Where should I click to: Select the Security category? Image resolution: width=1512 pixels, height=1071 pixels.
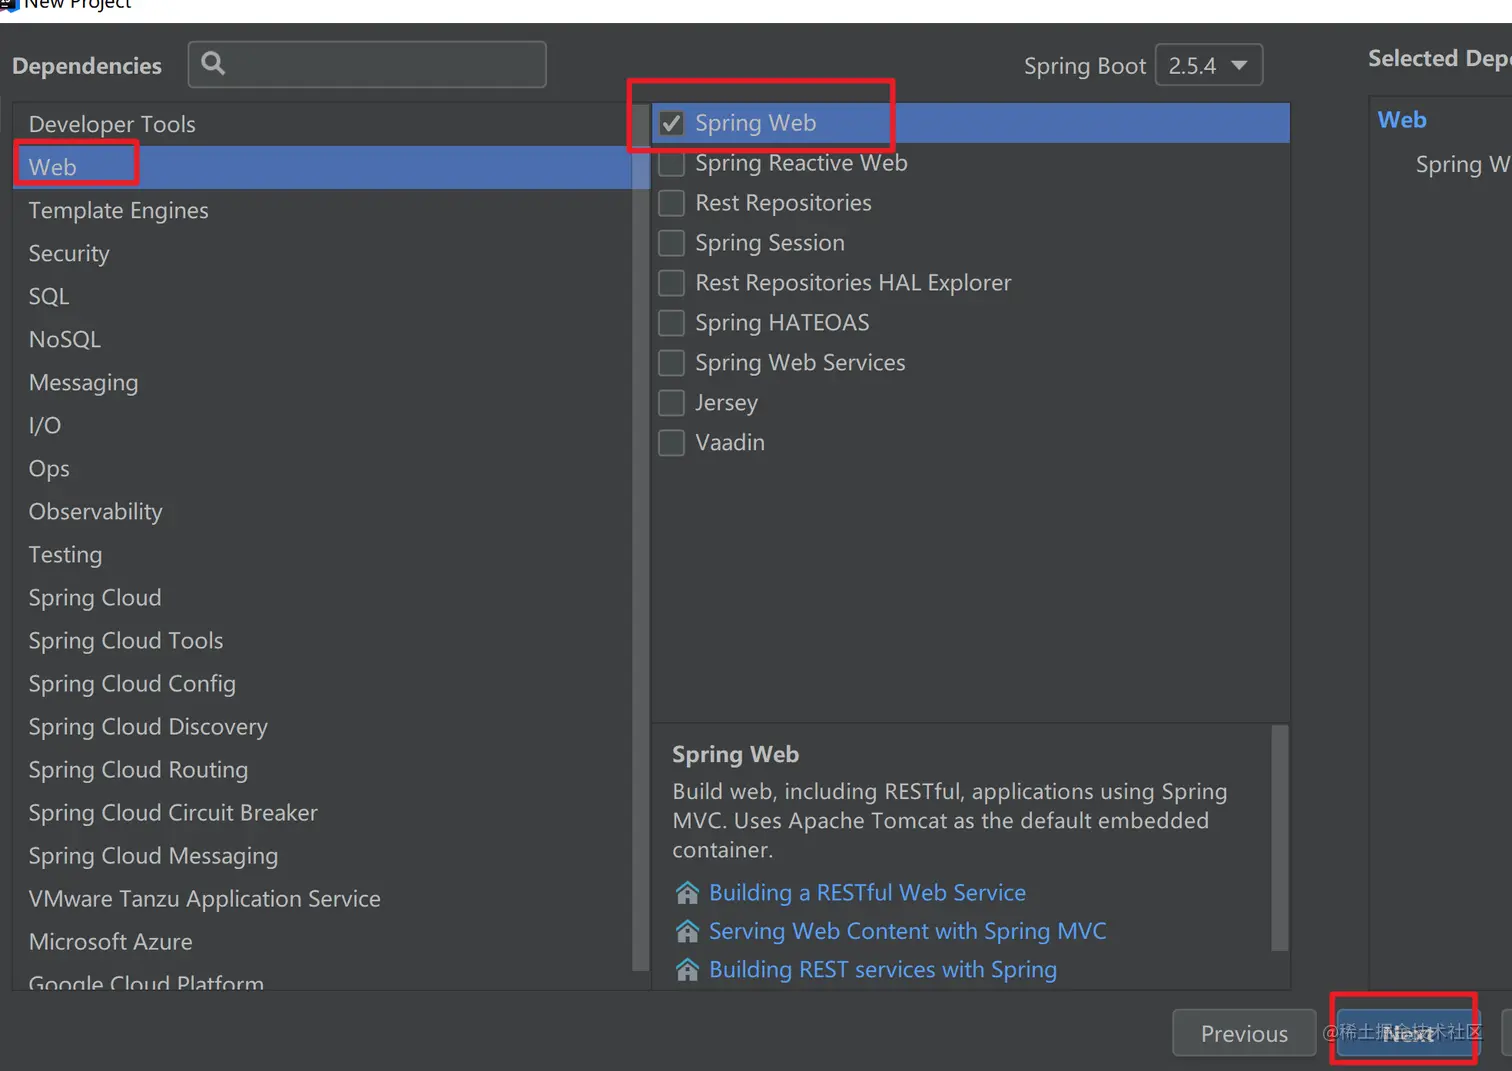point(323,253)
